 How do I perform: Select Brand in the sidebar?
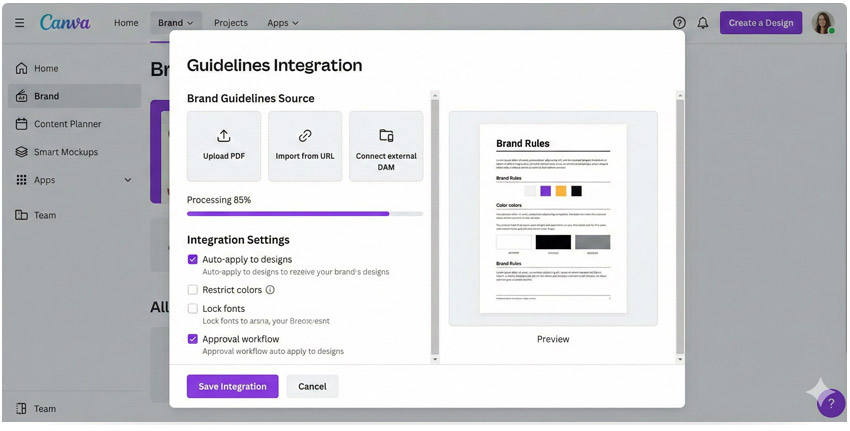coord(74,96)
